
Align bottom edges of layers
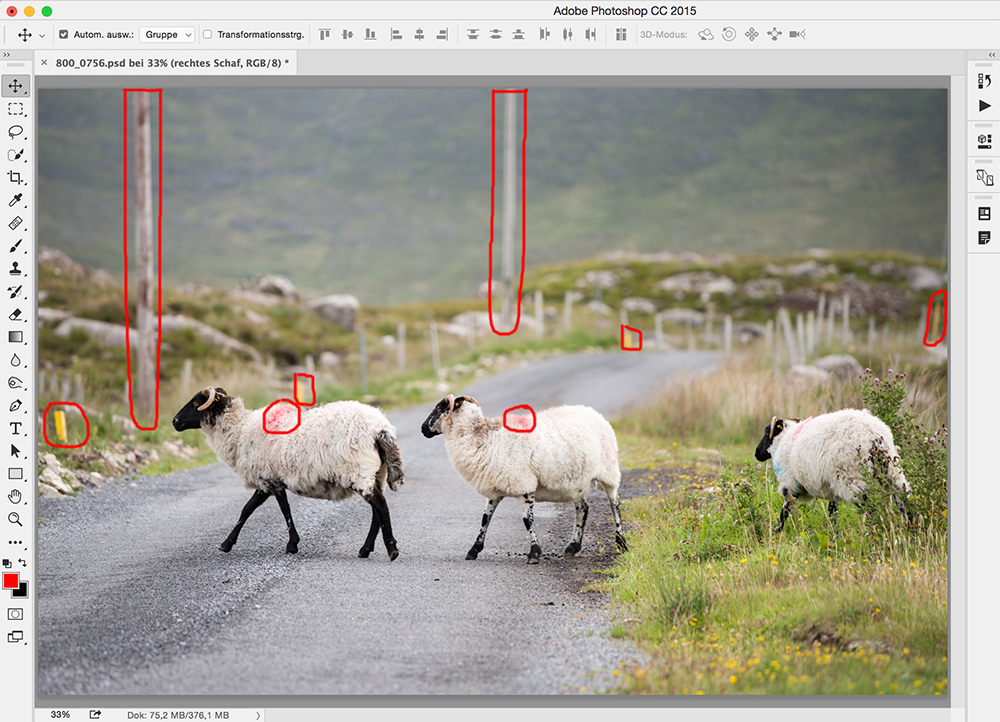tap(371, 34)
